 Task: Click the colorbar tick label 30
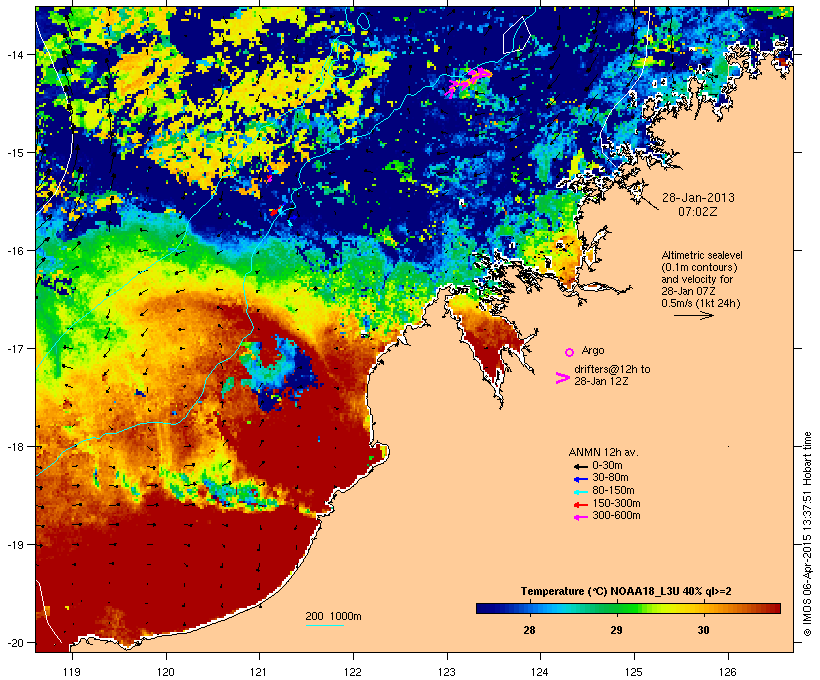pos(703,630)
